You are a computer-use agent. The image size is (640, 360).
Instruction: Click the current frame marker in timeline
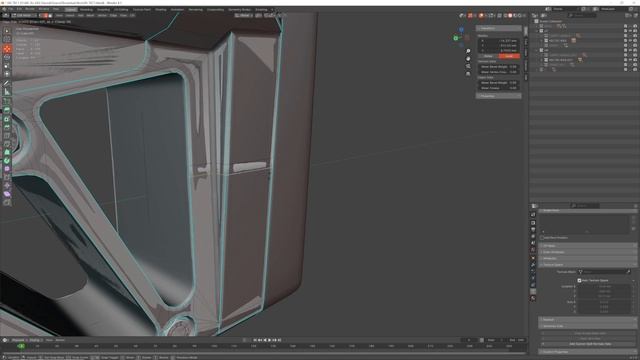point(21,346)
